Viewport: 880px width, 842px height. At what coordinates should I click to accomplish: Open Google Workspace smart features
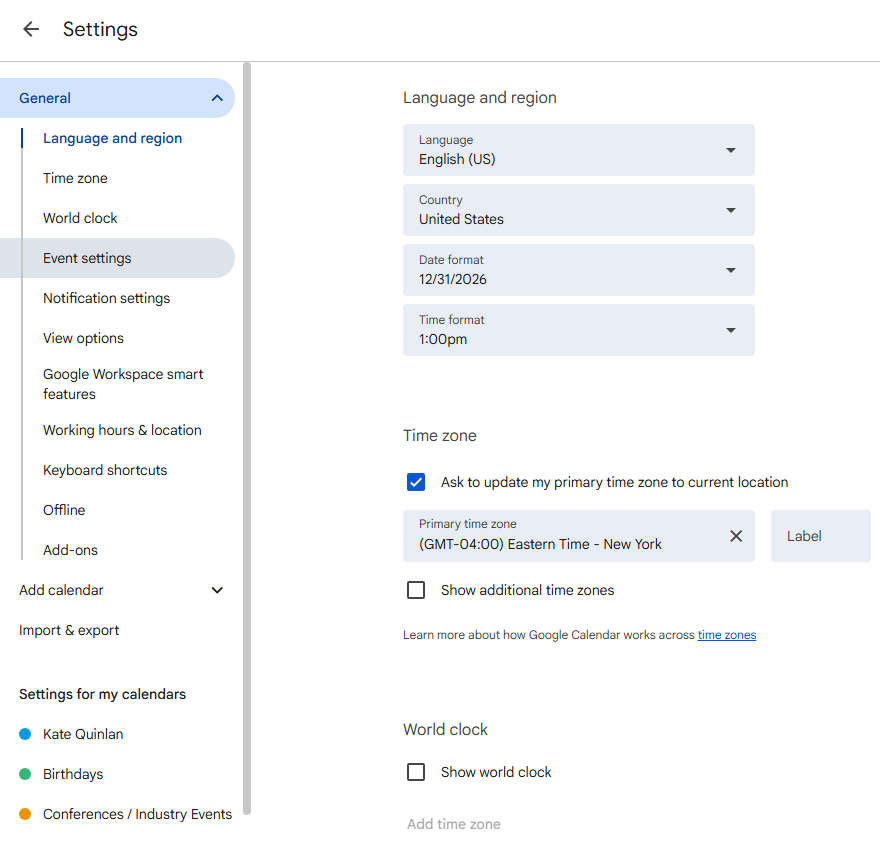click(123, 384)
